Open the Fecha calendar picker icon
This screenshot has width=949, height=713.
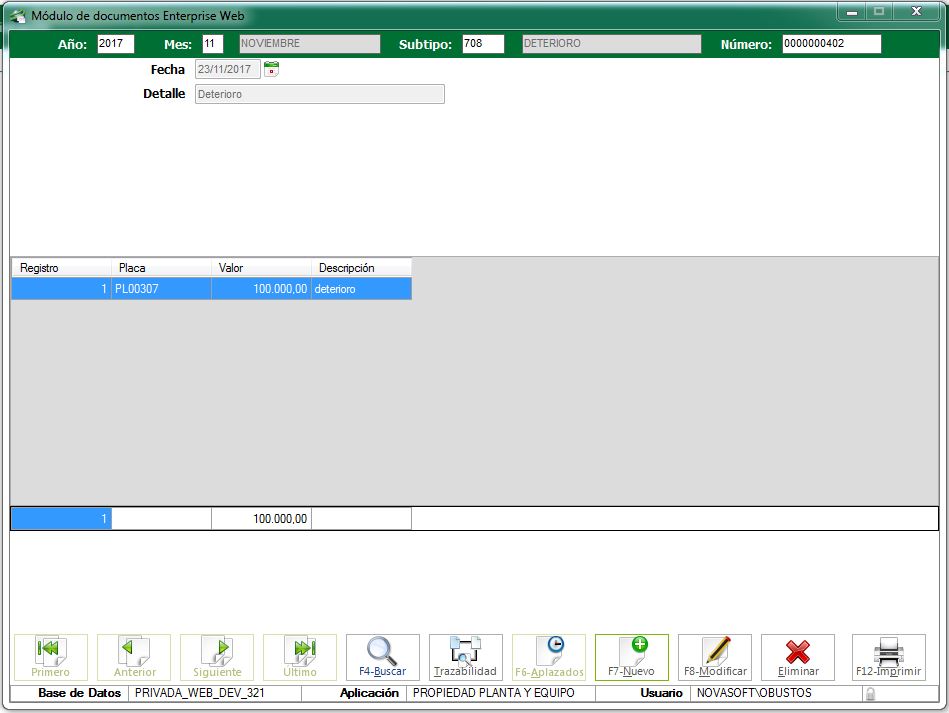(272, 69)
